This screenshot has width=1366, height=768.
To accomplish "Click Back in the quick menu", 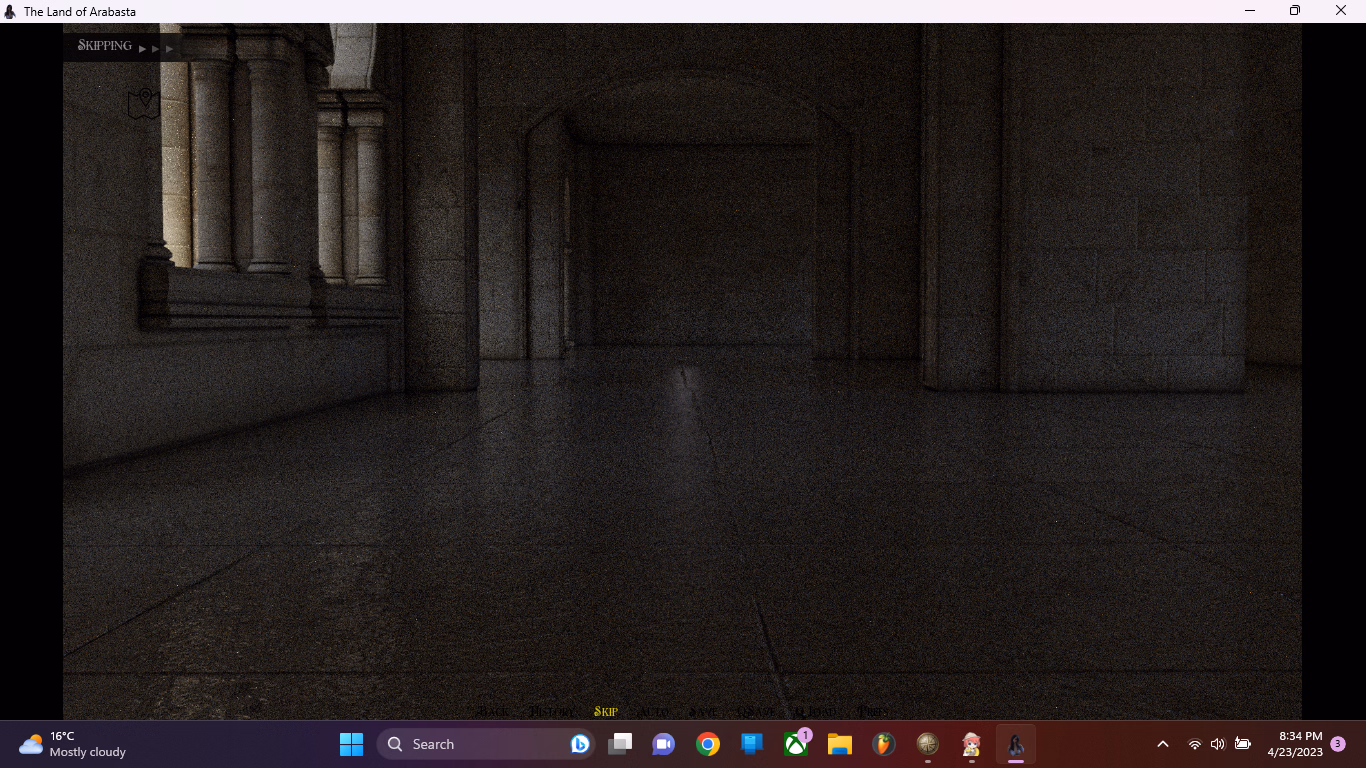I will (492, 711).
